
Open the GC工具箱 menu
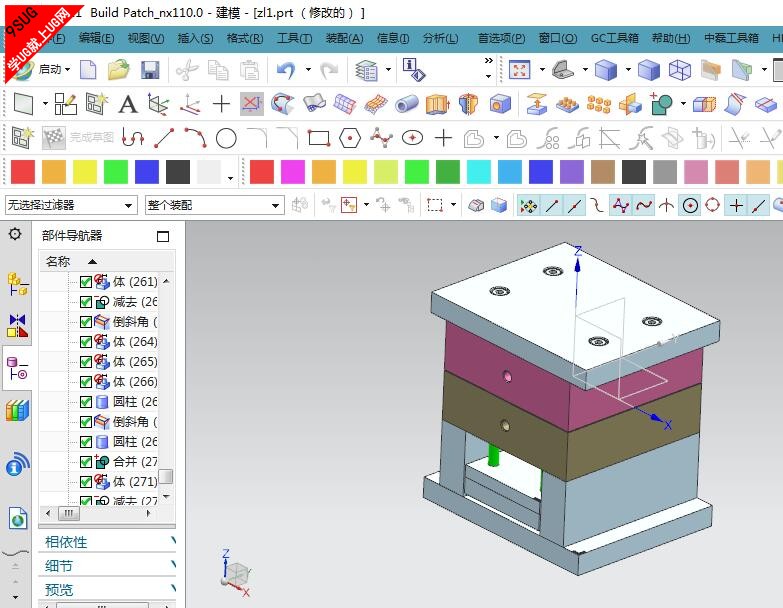[x=615, y=38]
